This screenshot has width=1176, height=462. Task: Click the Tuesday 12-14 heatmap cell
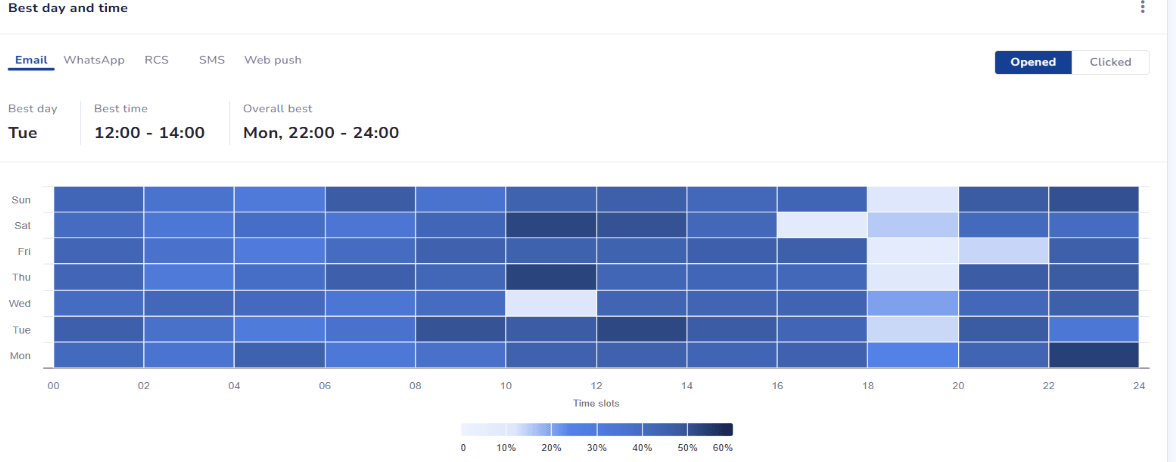[642, 329]
